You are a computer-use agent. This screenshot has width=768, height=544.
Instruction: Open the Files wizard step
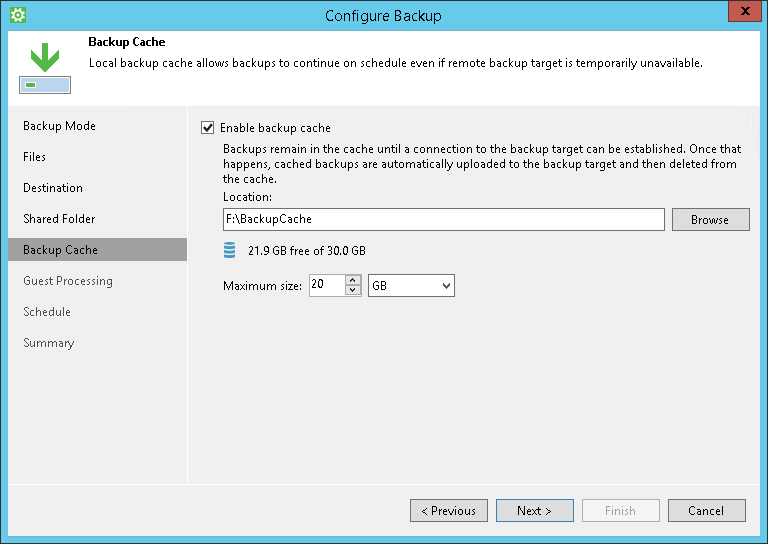35,157
